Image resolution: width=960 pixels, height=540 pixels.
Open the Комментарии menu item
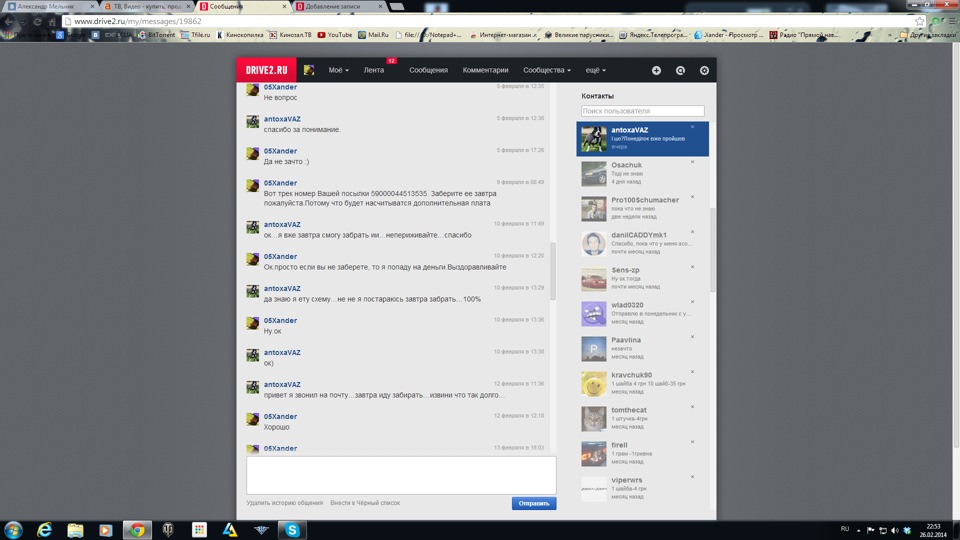486,70
